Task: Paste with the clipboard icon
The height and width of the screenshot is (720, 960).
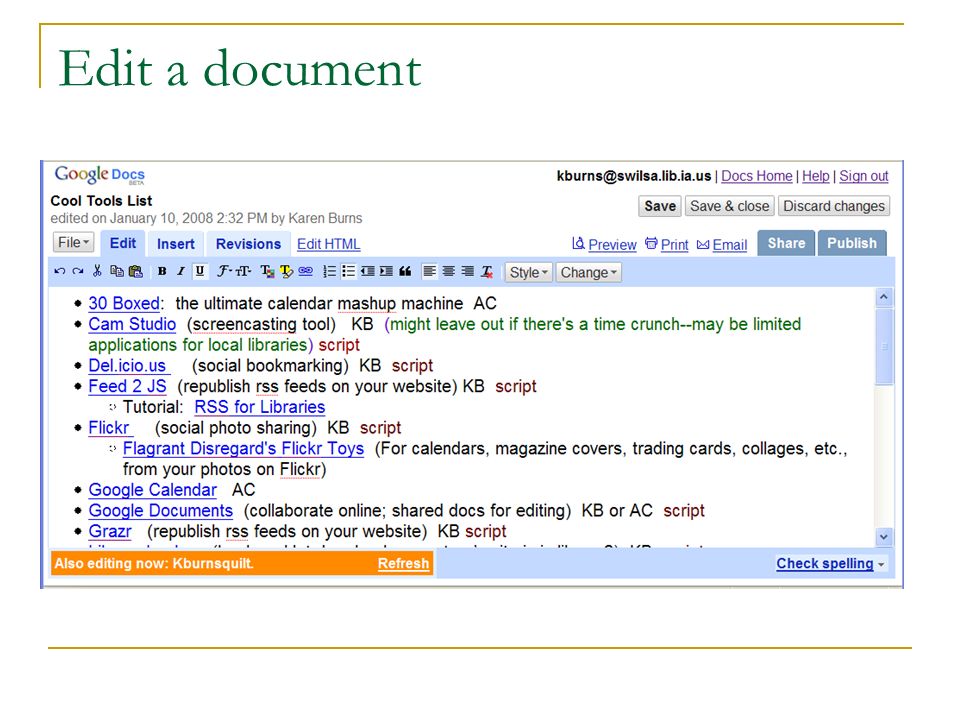Action: point(135,271)
